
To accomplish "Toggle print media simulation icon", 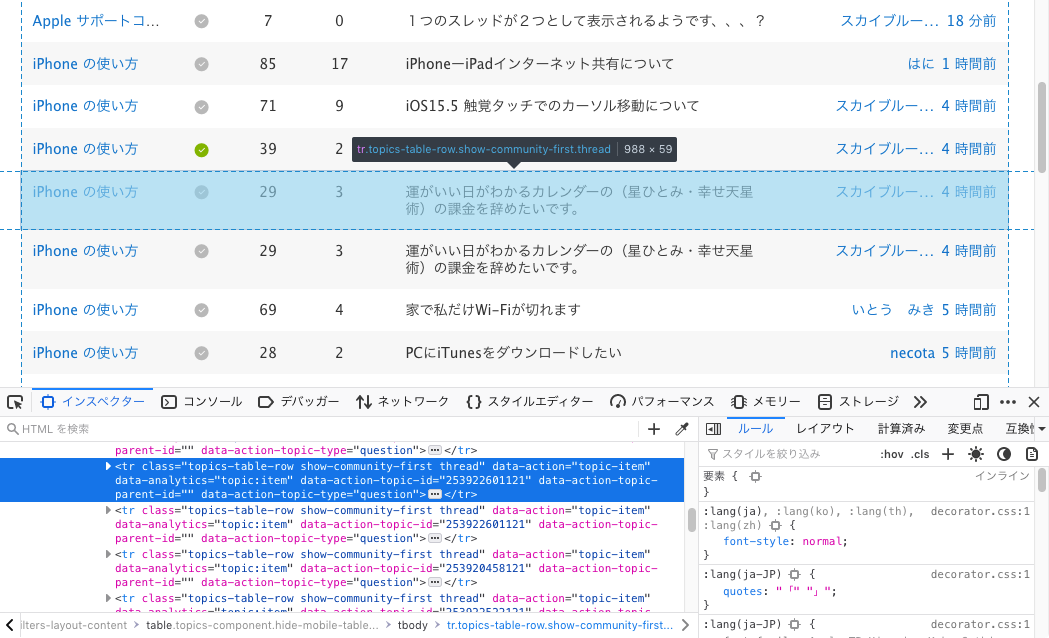I will (x=1032, y=454).
